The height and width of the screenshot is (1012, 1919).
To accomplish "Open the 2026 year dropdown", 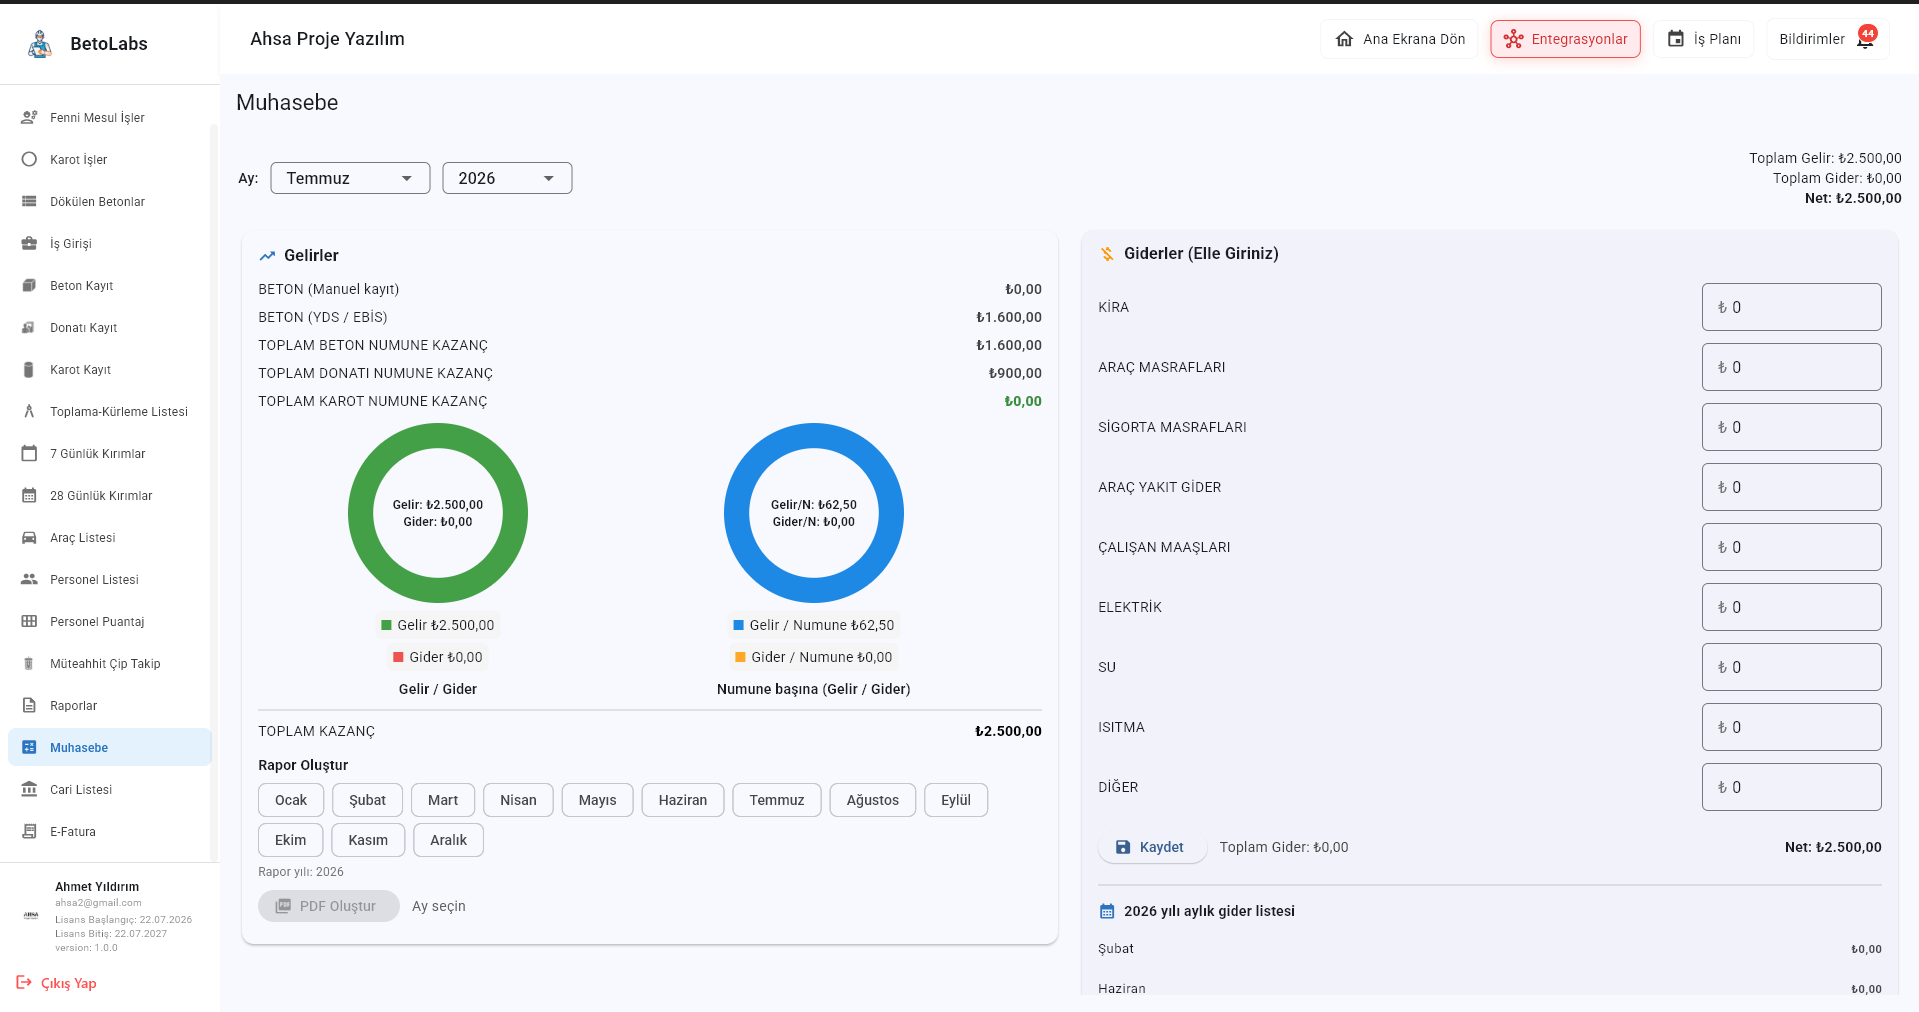I will 507,178.
